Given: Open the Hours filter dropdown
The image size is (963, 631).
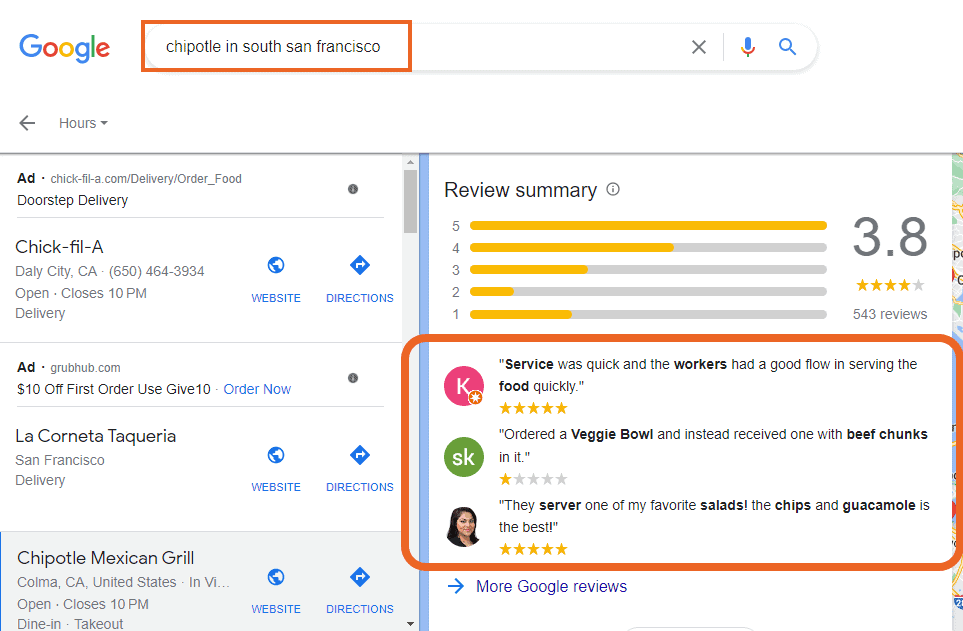Looking at the screenshot, I should pyautogui.click(x=83, y=123).
